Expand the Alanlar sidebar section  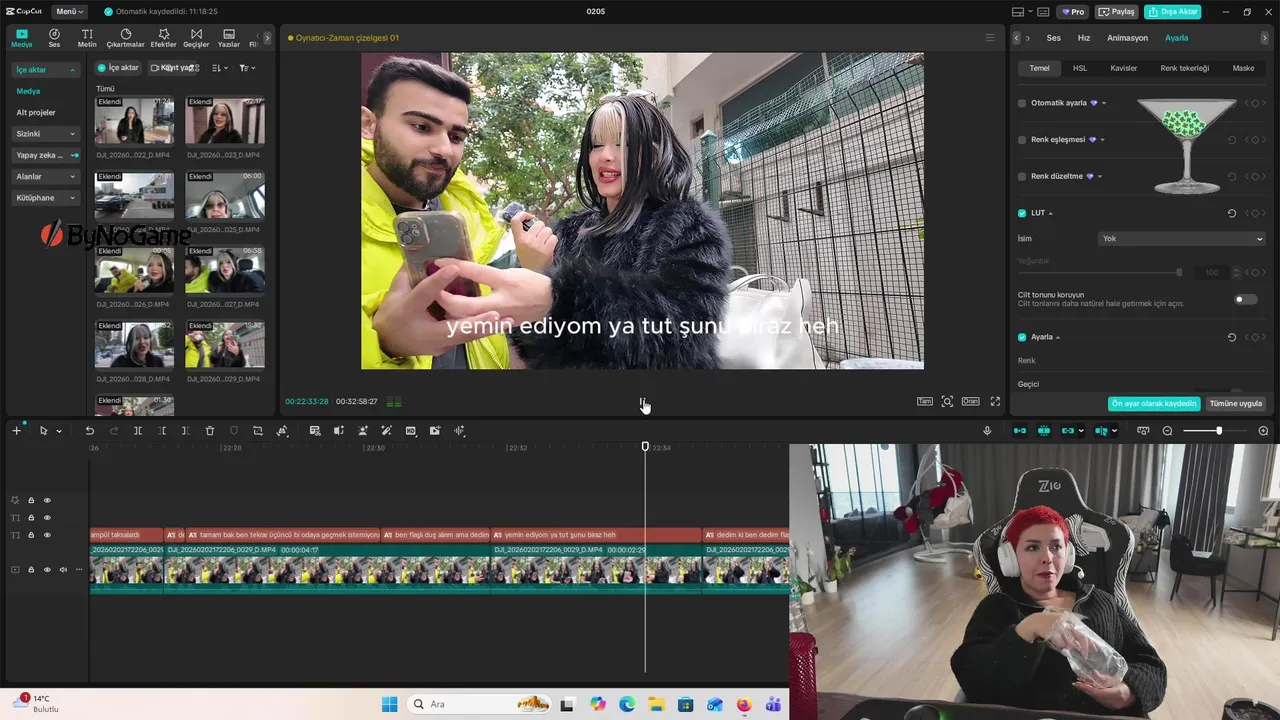(46, 176)
